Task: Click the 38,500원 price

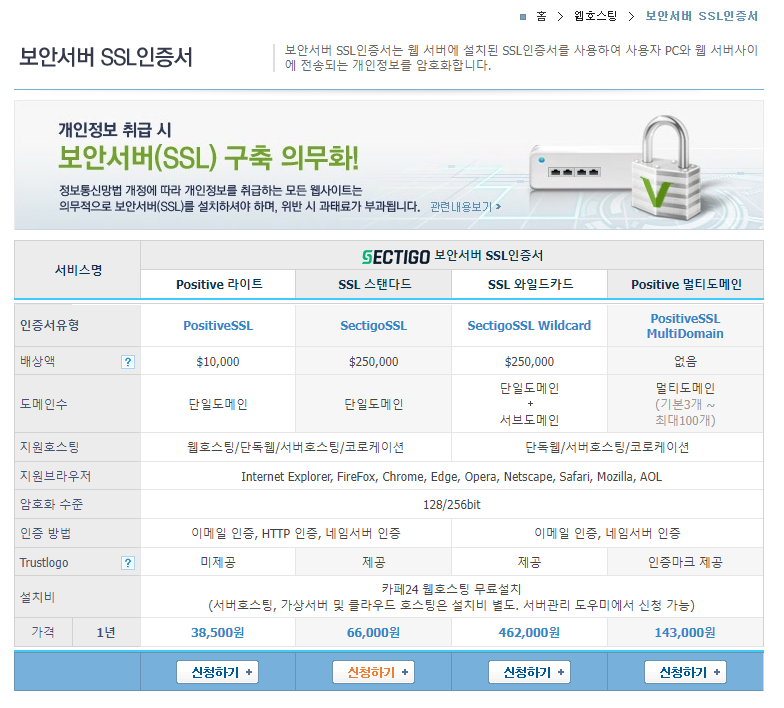Action: pyautogui.click(x=218, y=632)
